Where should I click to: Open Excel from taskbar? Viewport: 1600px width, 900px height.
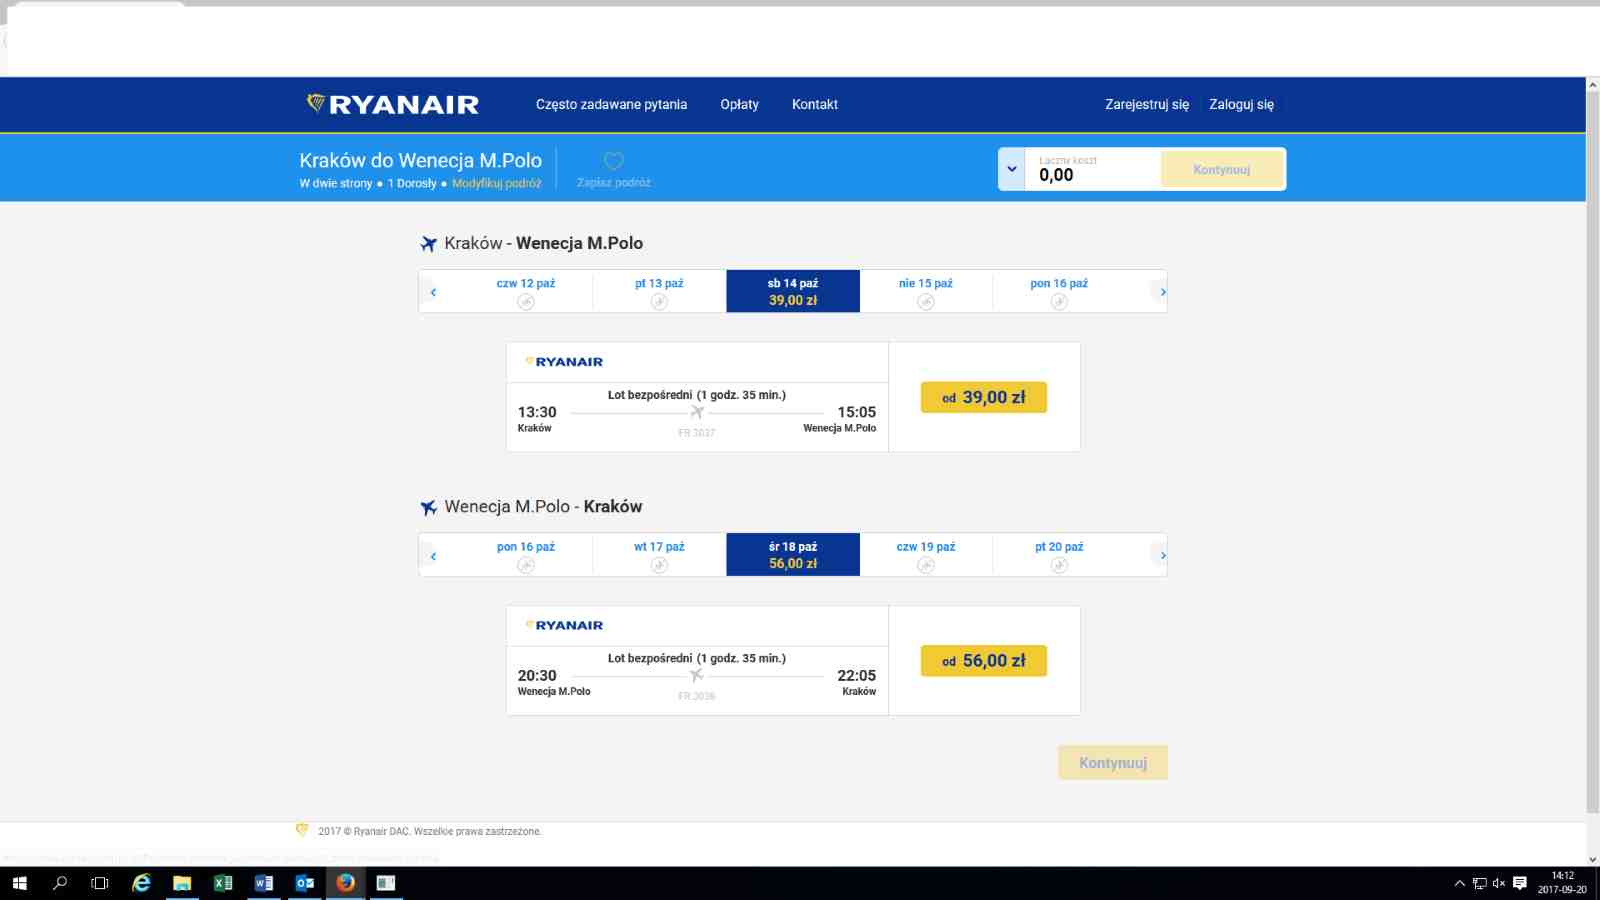[223, 883]
